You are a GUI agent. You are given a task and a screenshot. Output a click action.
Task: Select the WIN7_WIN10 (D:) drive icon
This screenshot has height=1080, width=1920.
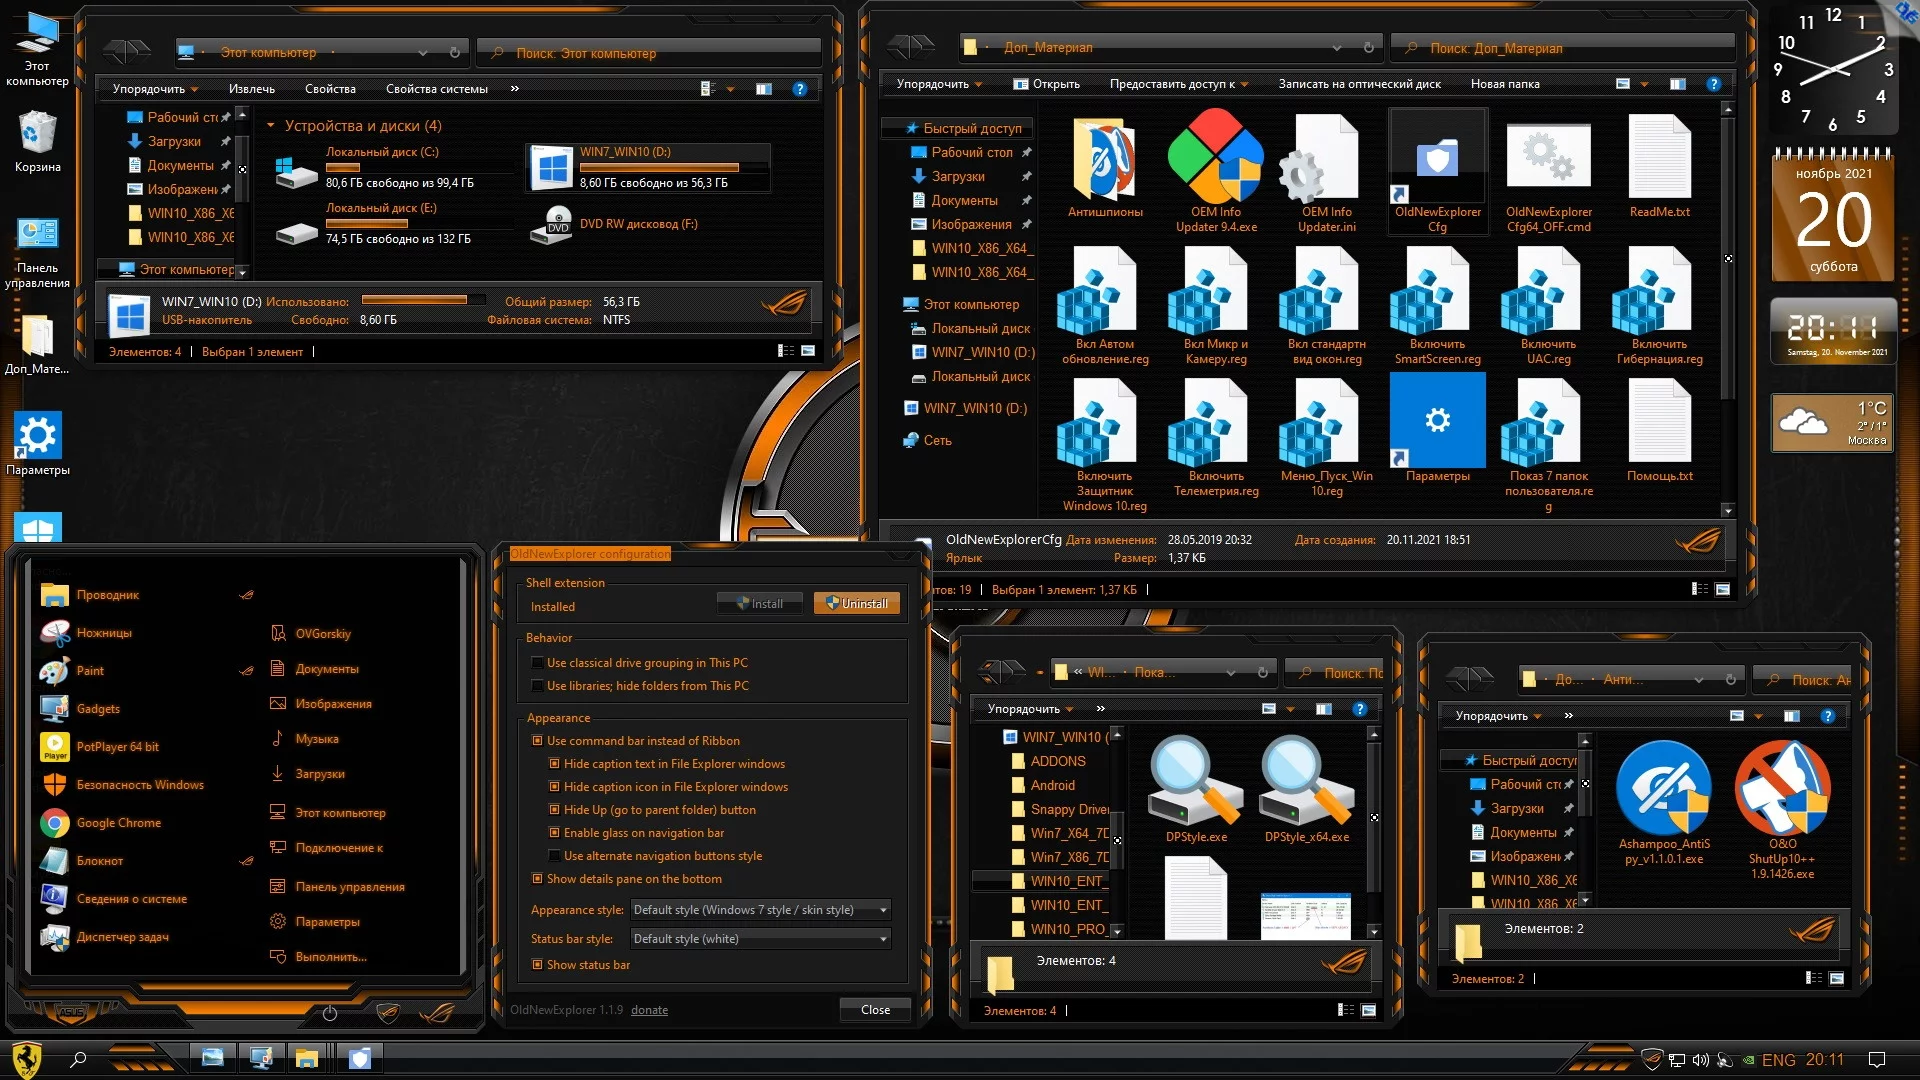[552, 168]
